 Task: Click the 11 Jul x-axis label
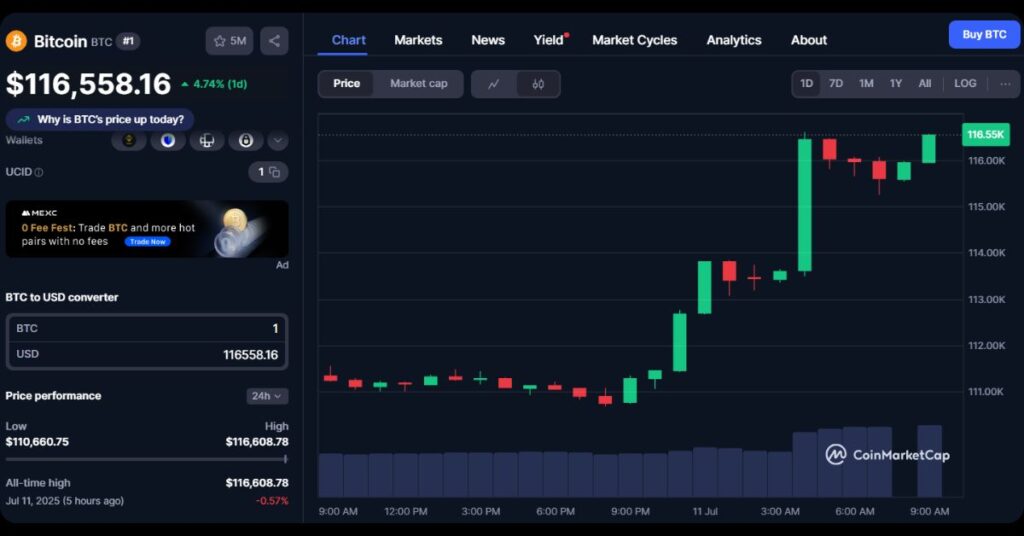click(705, 511)
